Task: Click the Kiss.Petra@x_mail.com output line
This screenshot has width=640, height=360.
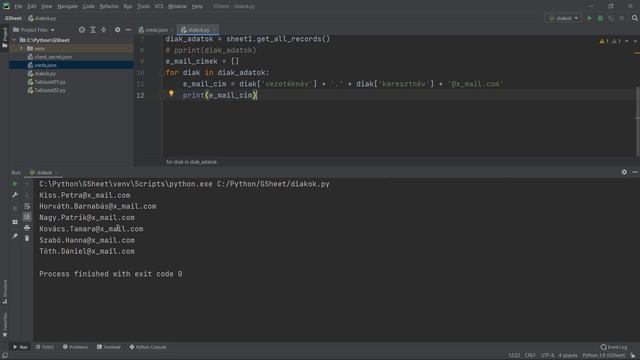Action: 85,195
